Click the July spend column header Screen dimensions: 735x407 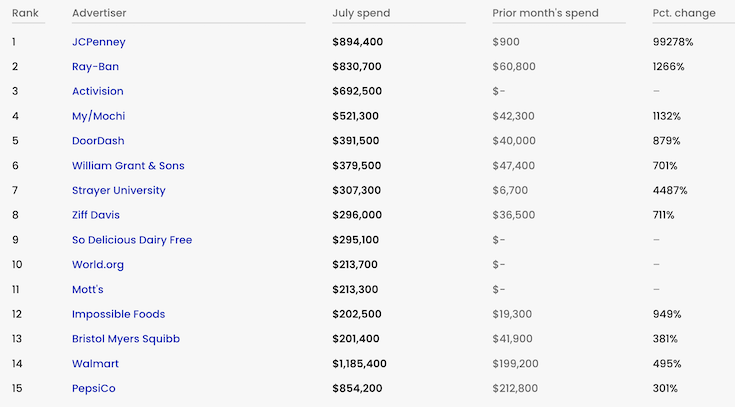point(361,13)
